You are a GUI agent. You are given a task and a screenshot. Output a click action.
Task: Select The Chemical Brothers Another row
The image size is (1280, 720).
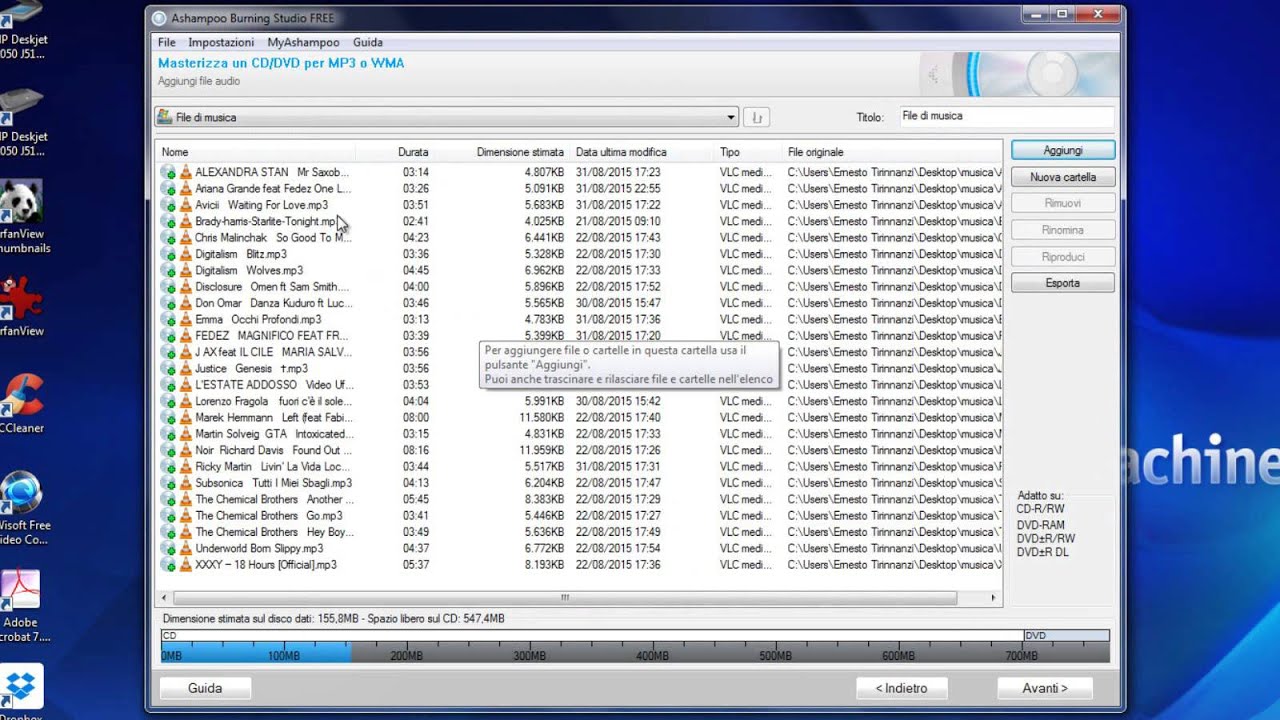tap(580, 499)
